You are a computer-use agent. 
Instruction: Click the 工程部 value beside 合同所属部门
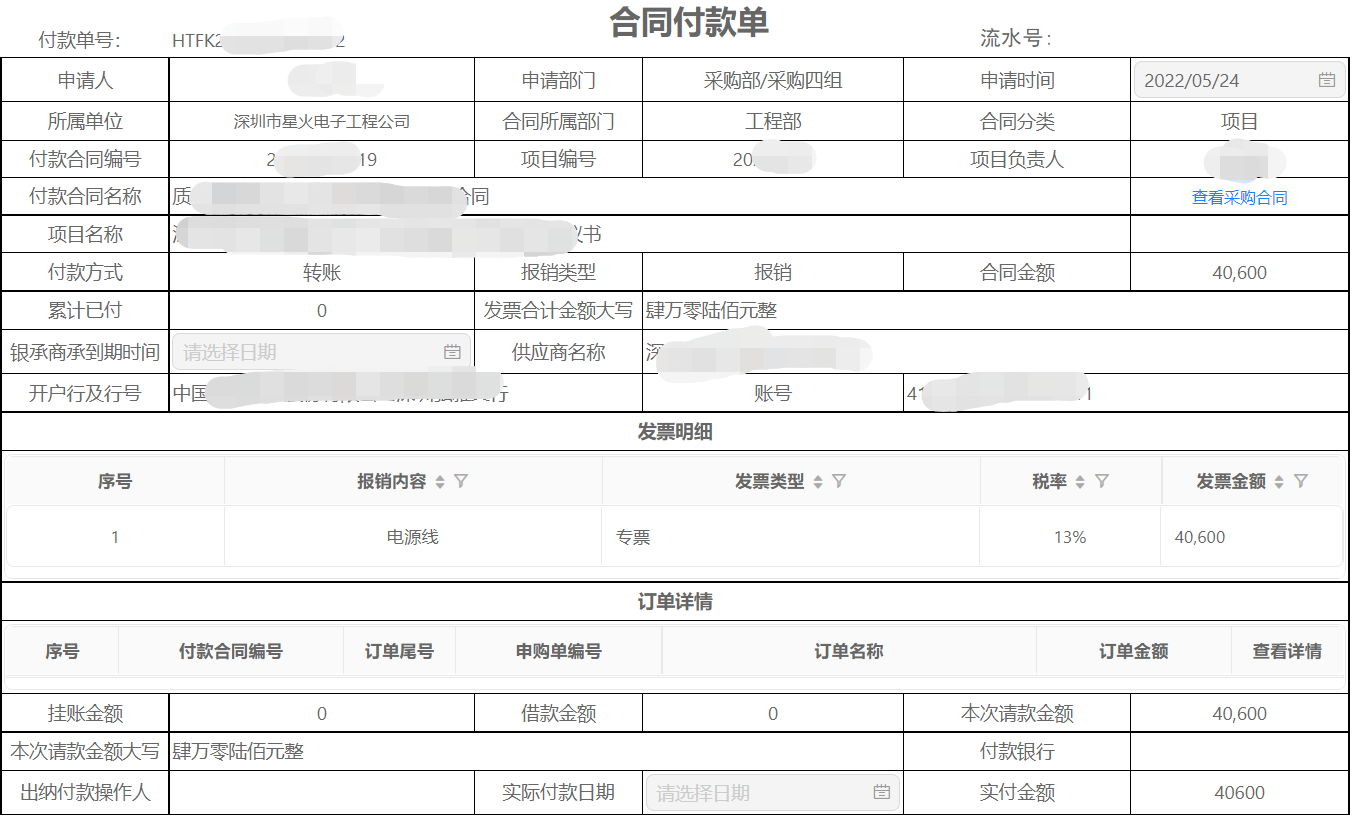[773, 122]
